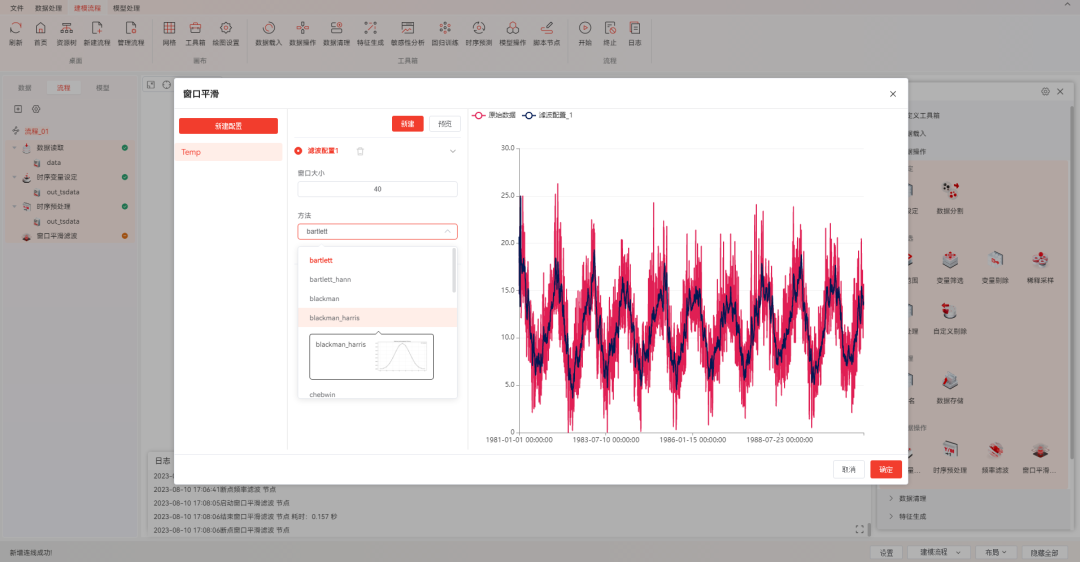Screen dimensions: 1080x562
Task: Collapse the 滤波配置1 section chevron
Action: pos(453,151)
